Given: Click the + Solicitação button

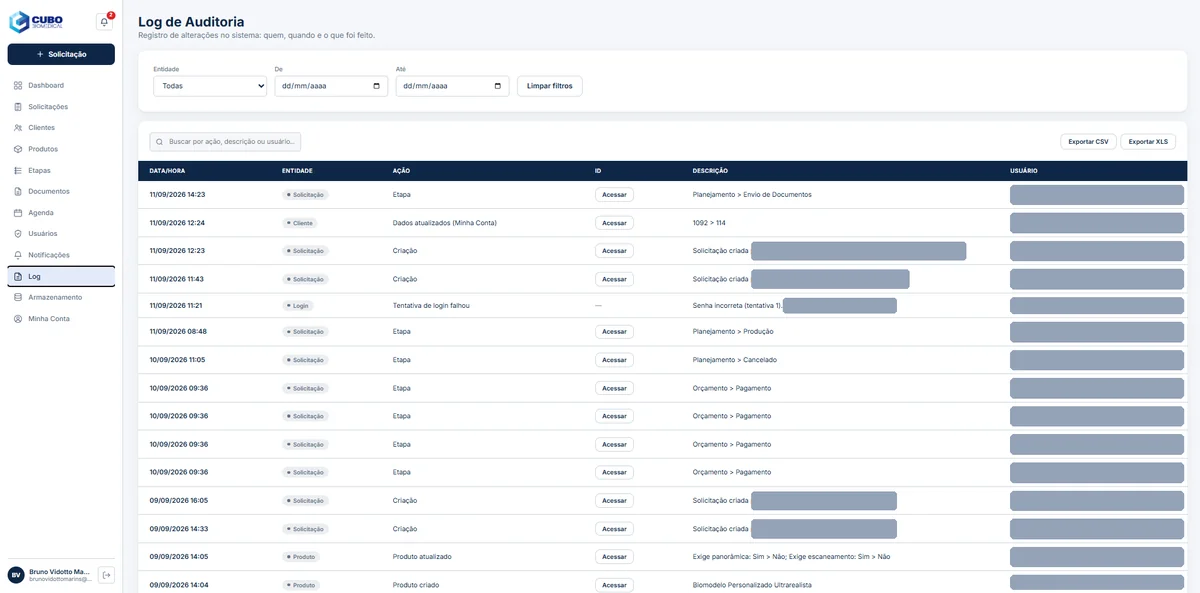Looking at the screenshot, I should pyautogui.click(x=61, y=54).
